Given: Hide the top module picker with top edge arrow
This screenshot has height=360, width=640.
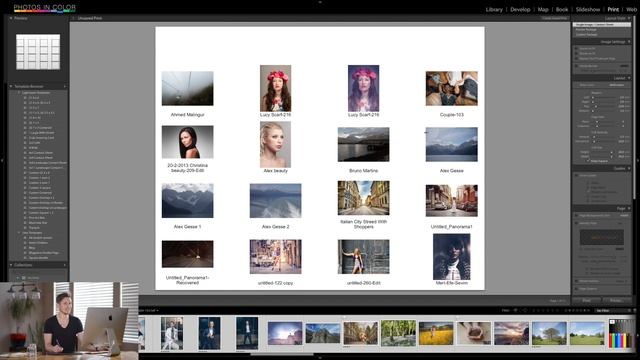Looking at the screenshot, I should coord(320,2).
